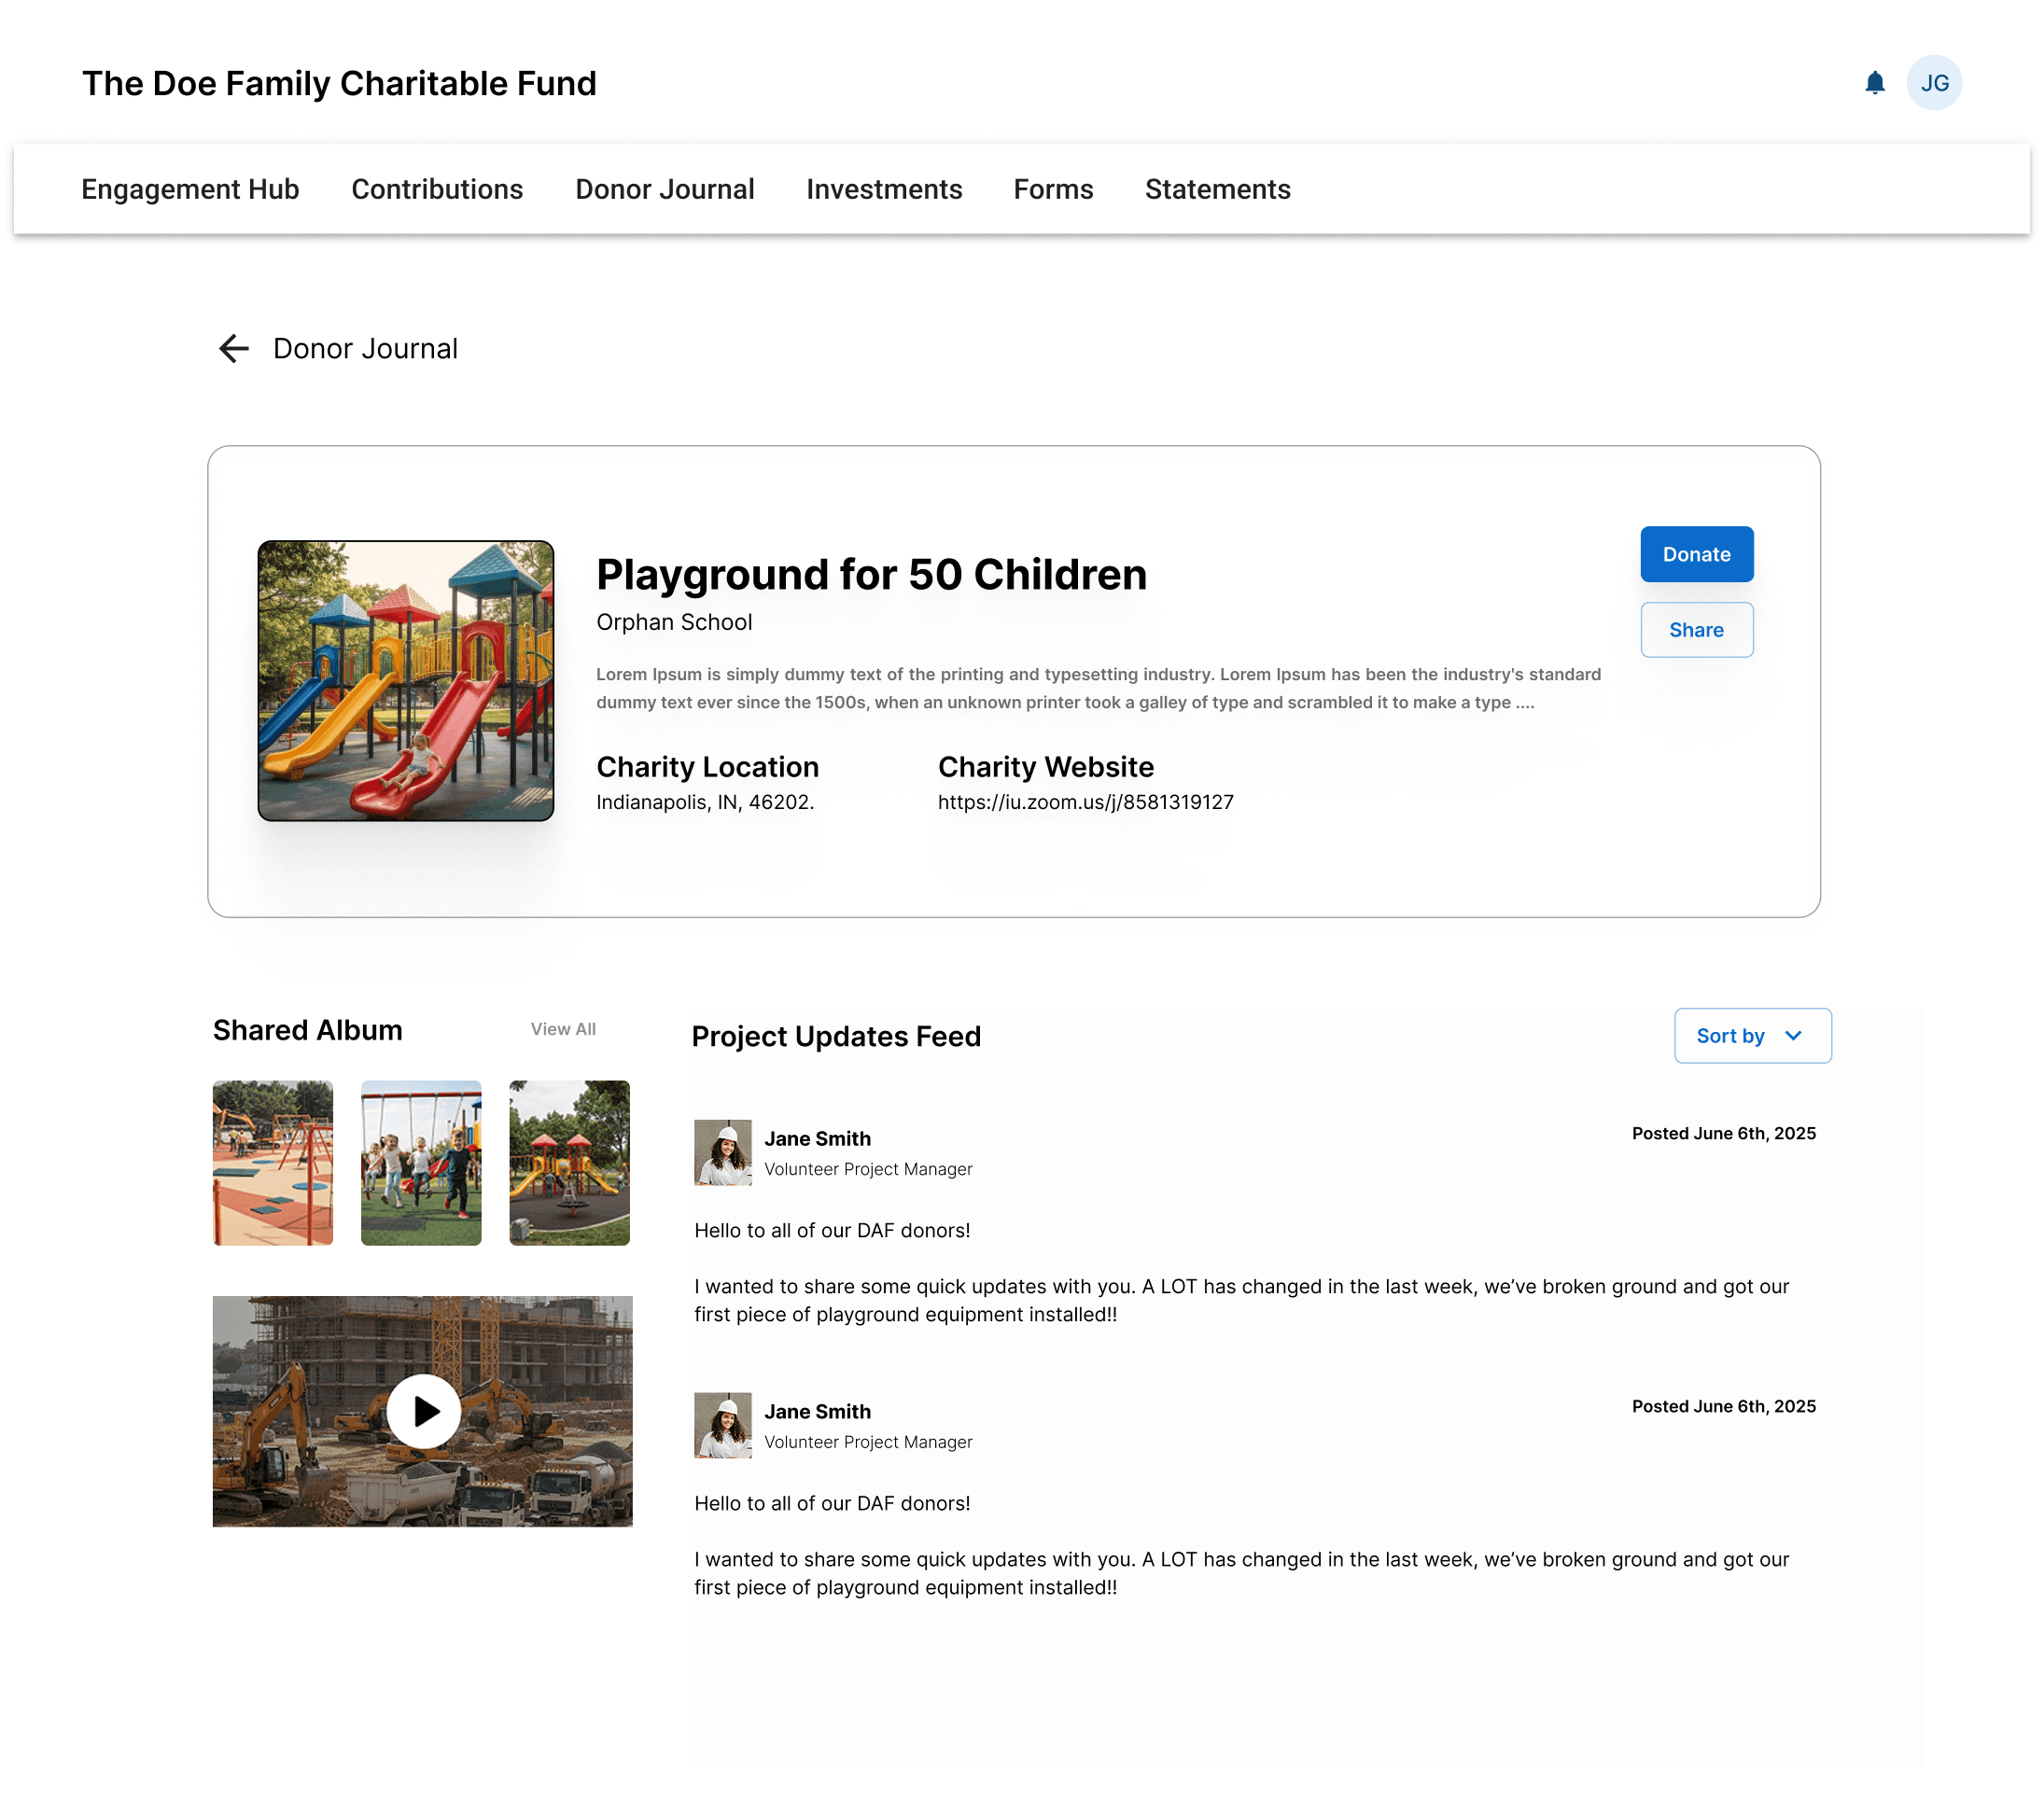
Task: Click the Charity Website label
Action: click(1045, 766)
